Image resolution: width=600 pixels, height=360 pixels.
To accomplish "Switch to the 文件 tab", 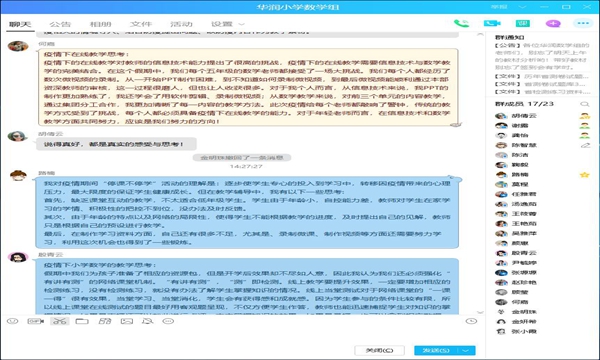I will (x=140, y=24).
